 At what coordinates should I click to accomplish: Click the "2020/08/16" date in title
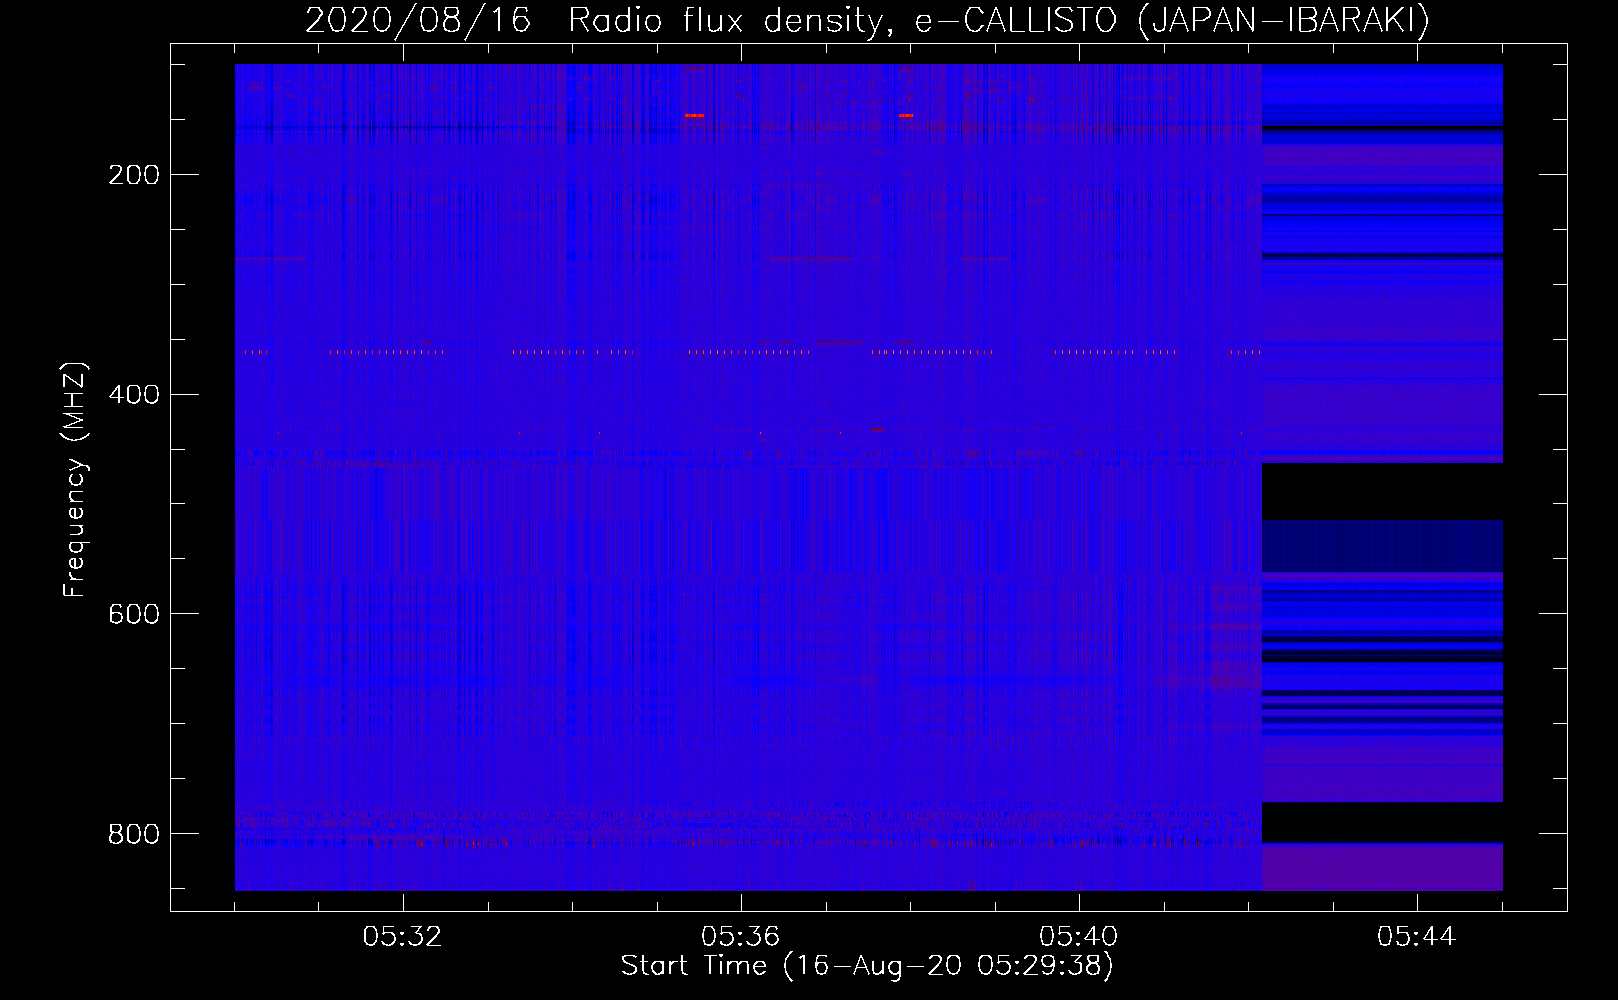(418, 20)
